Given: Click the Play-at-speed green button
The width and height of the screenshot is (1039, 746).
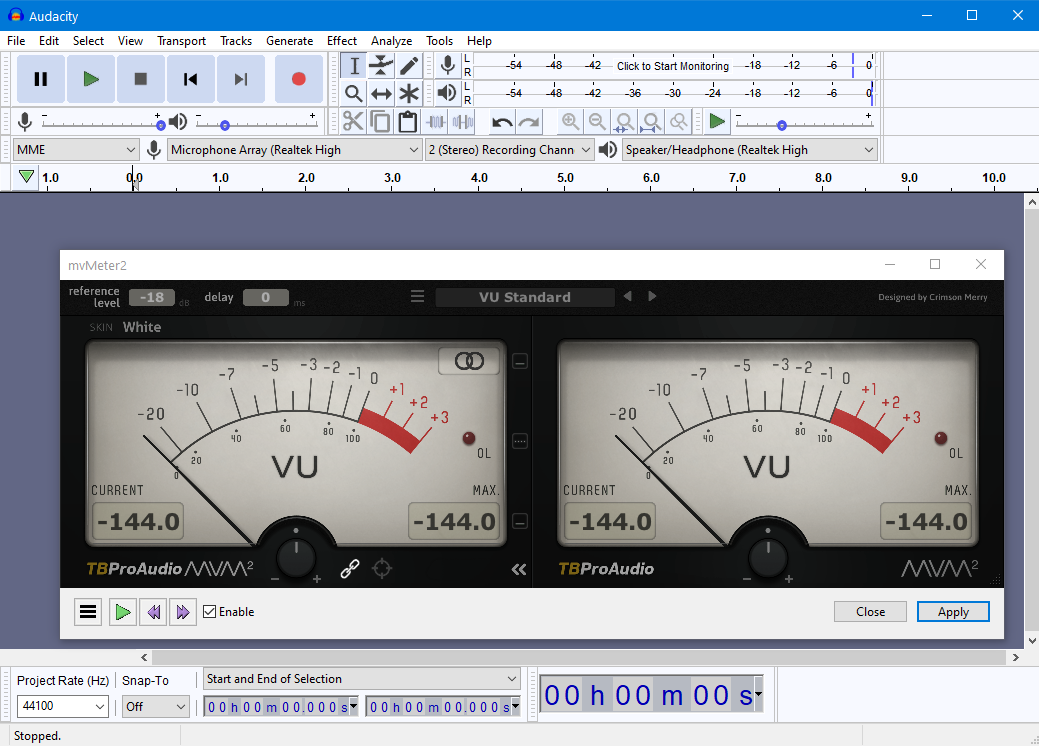Looking at the screenshot, I should pos(716,121).
